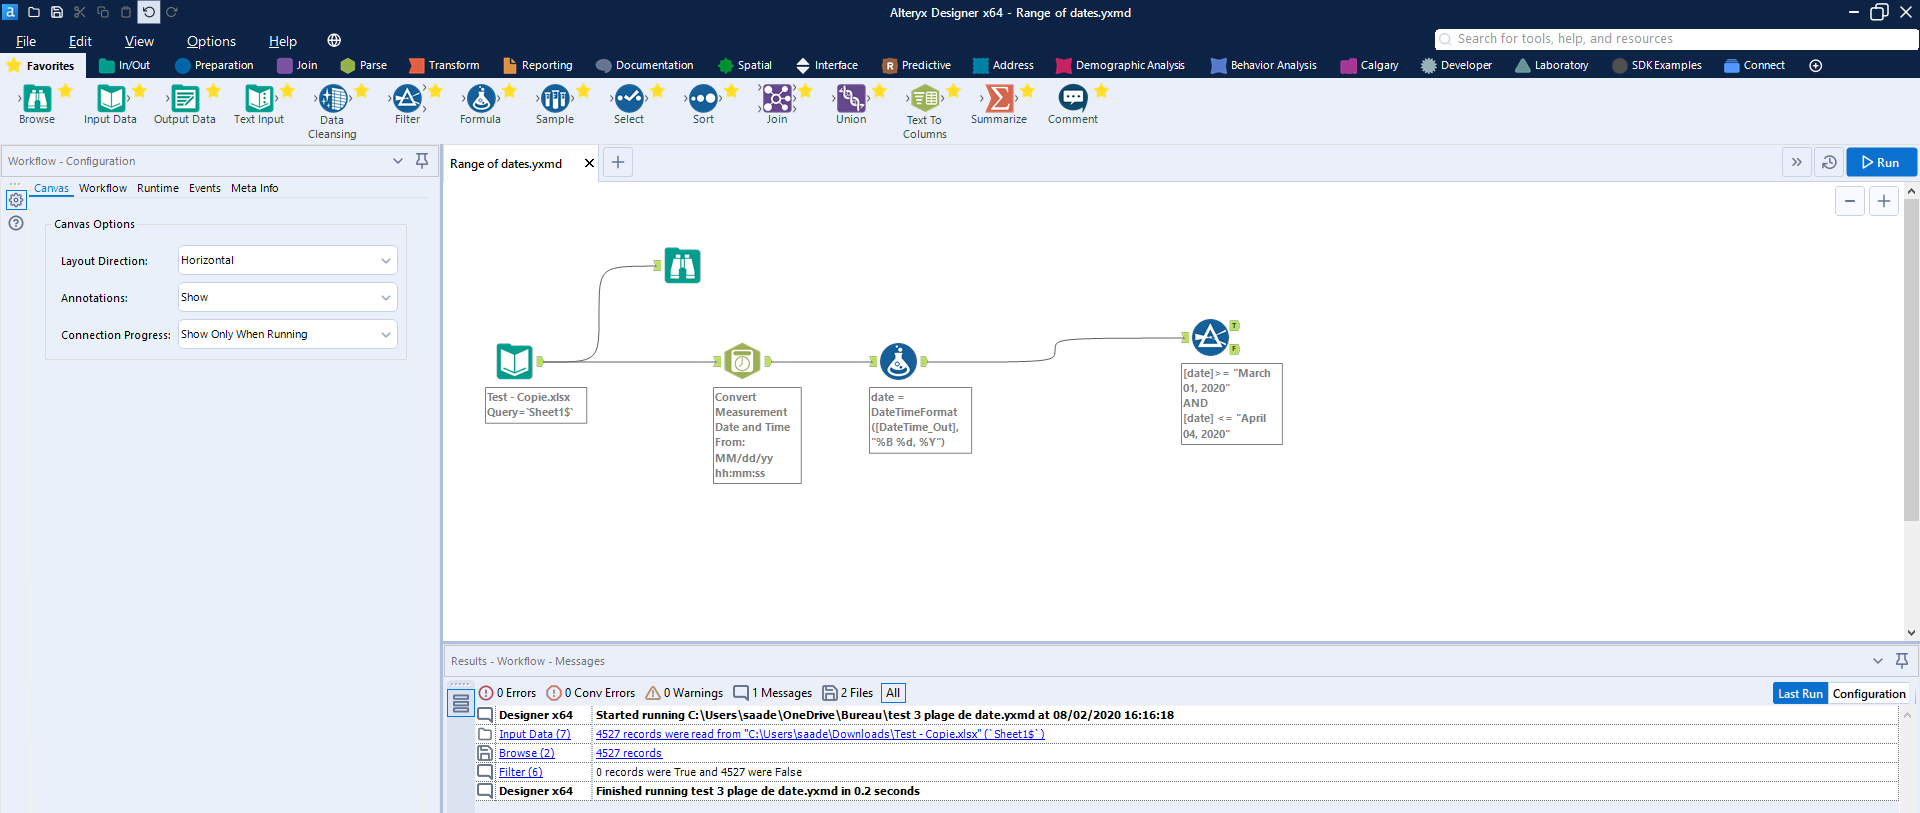Run the workflow

(x=1881, y=162)
